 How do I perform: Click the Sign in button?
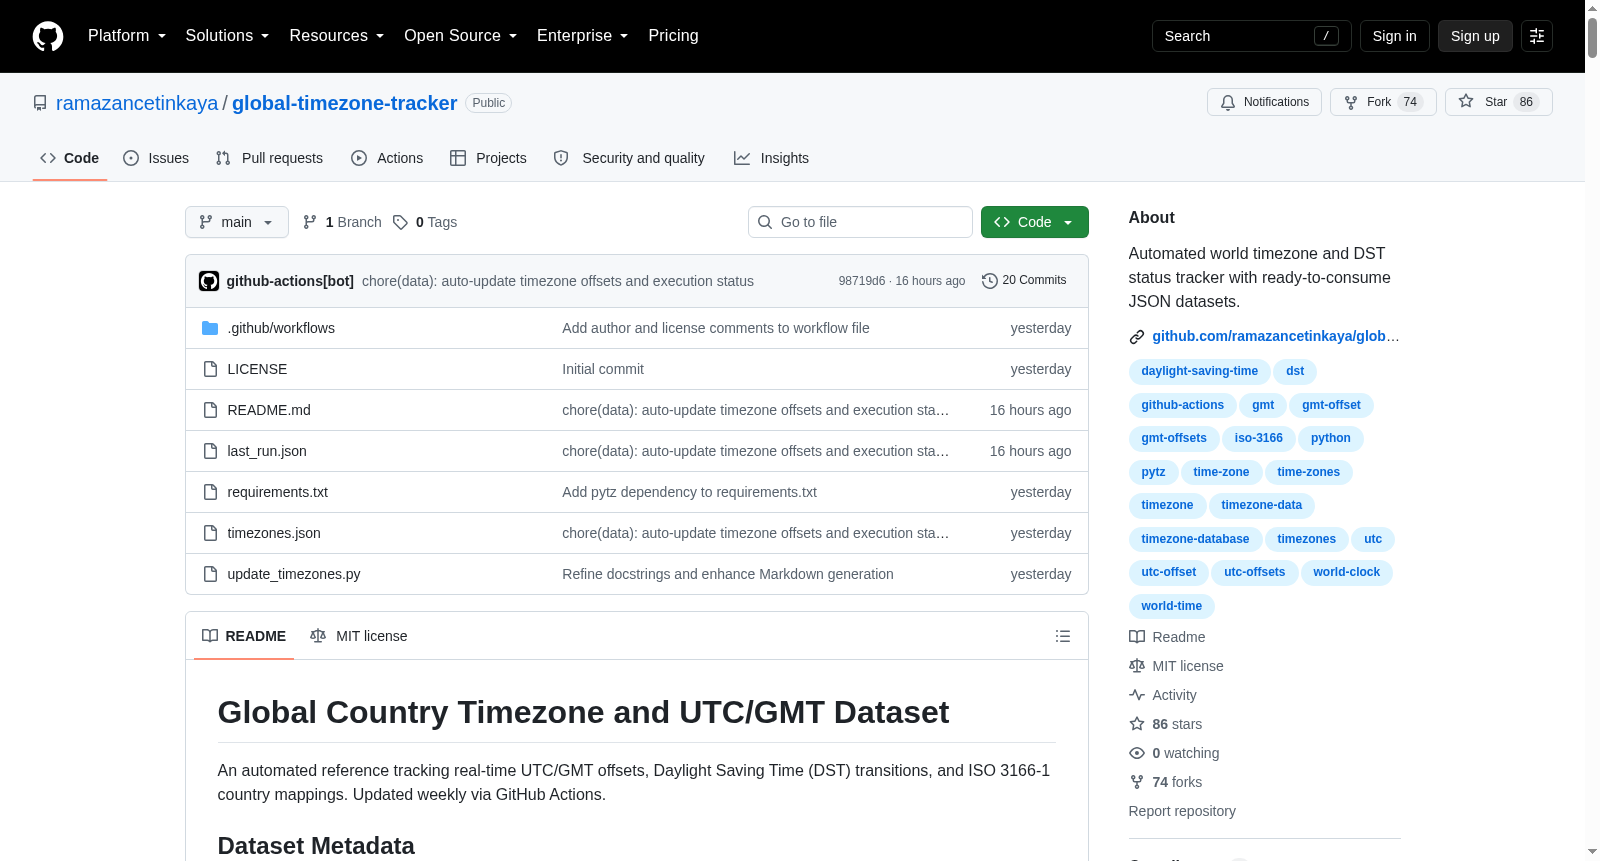tap(1394, 36)
